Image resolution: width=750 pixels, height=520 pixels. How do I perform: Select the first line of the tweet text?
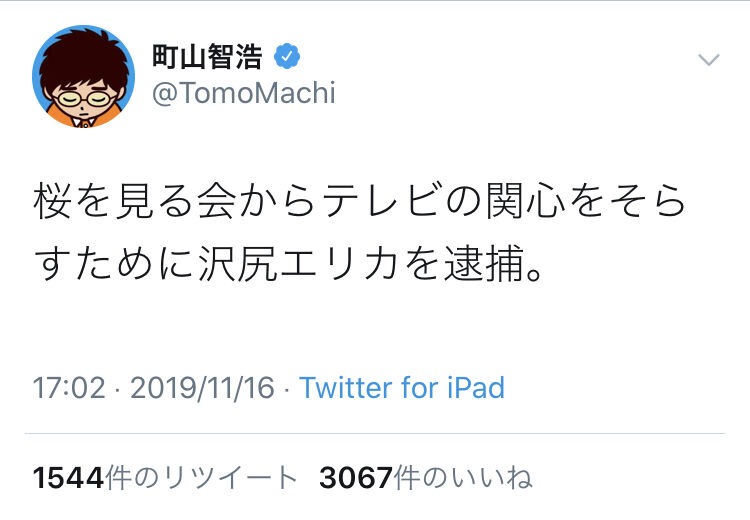coord(360,201)
